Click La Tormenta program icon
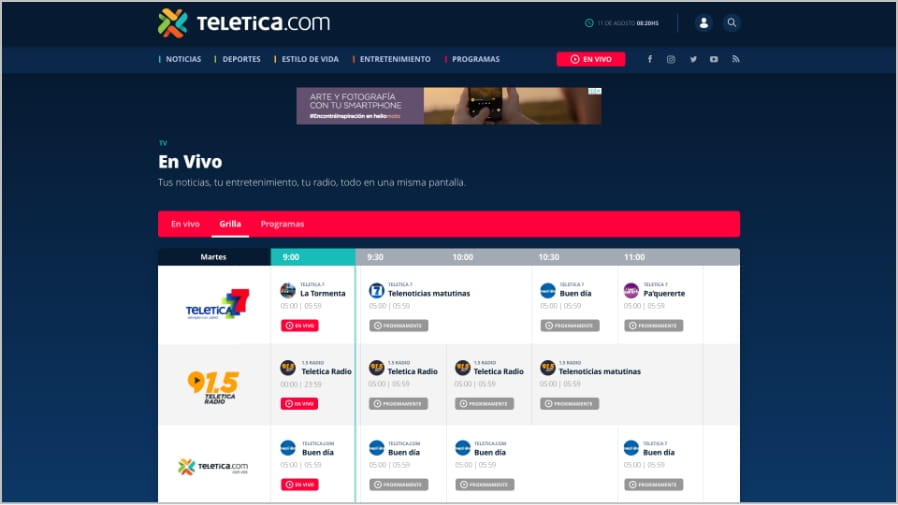898x505 pixels. [287, 290]
